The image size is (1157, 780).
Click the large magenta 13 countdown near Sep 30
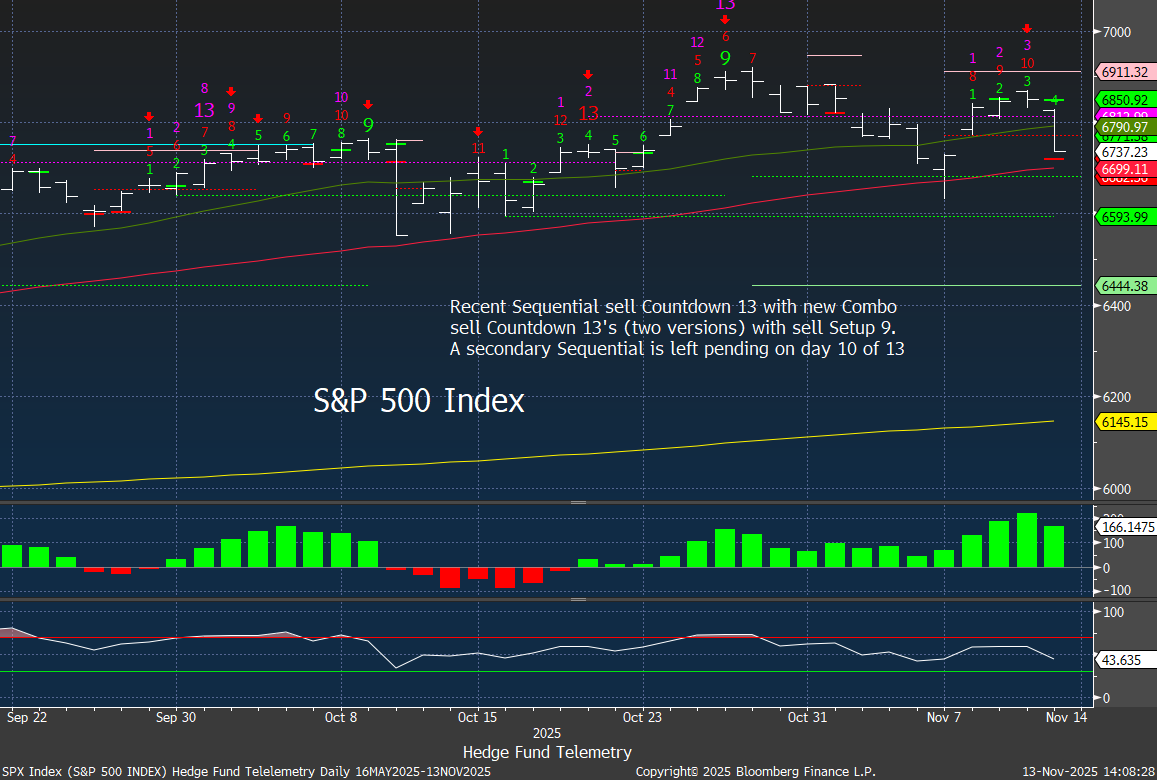click(204, 110)
